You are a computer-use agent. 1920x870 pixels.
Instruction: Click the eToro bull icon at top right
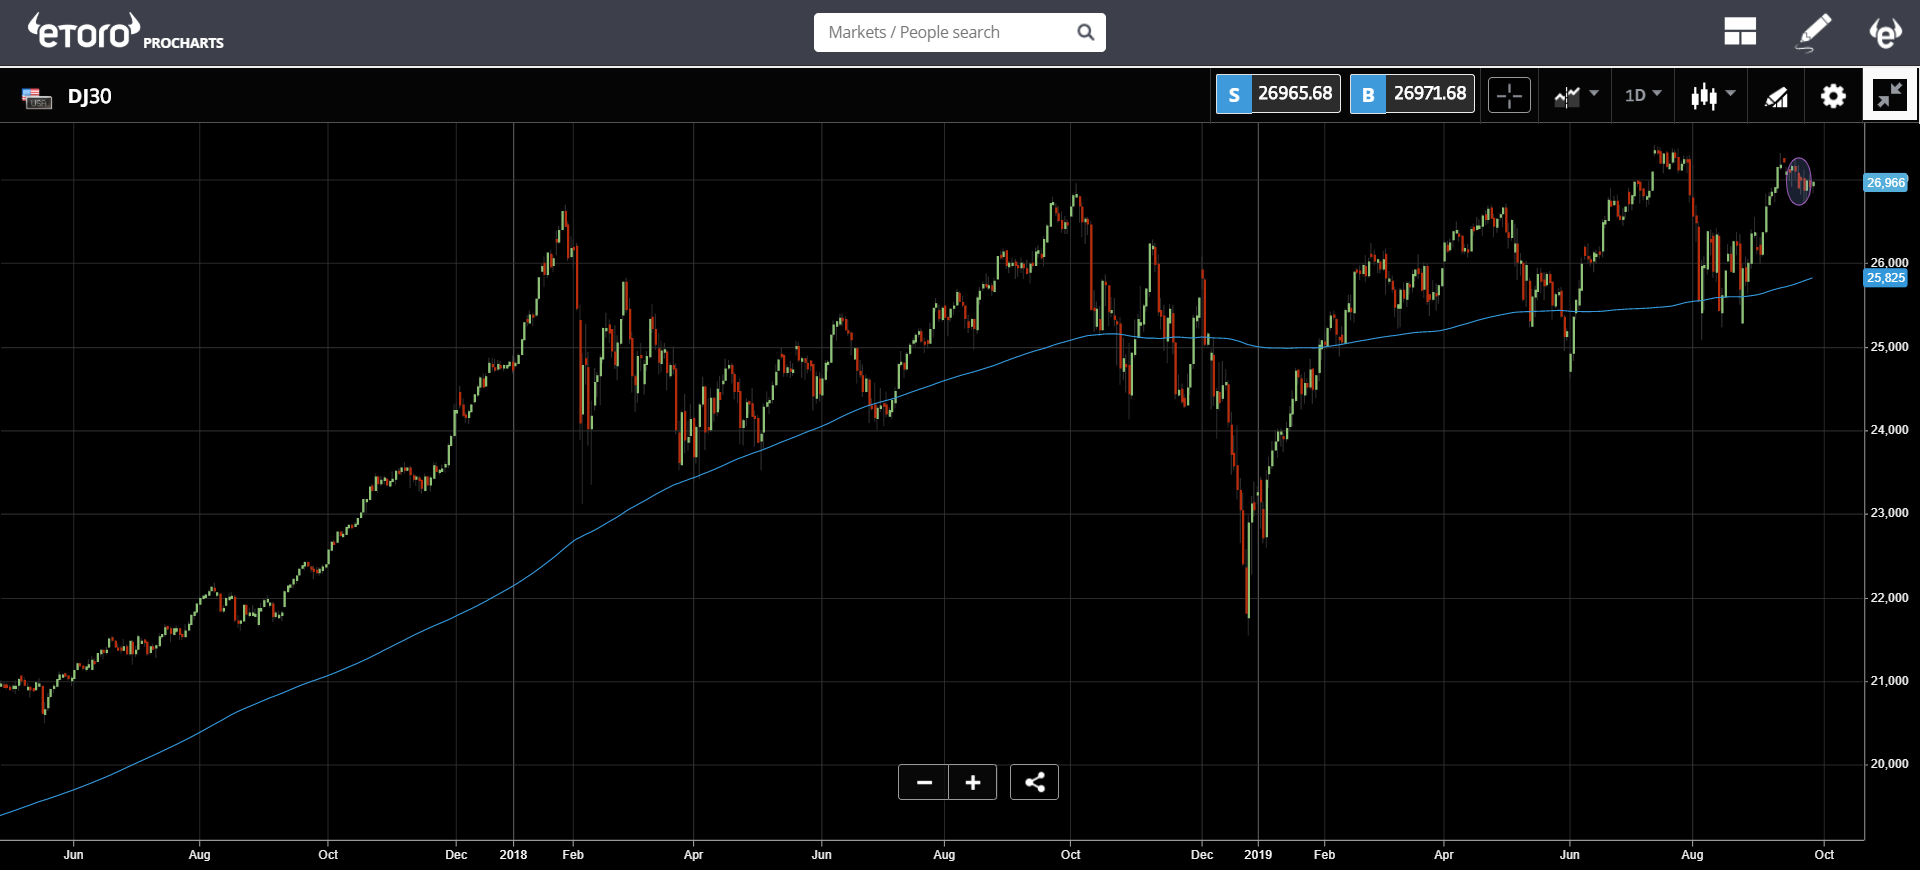tap(1885, 32)
